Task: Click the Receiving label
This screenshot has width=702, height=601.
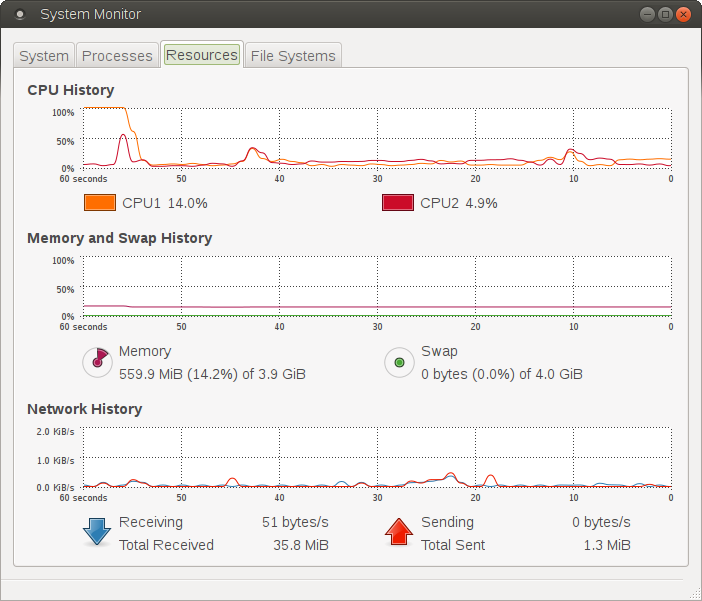Action: coord(151,523)
